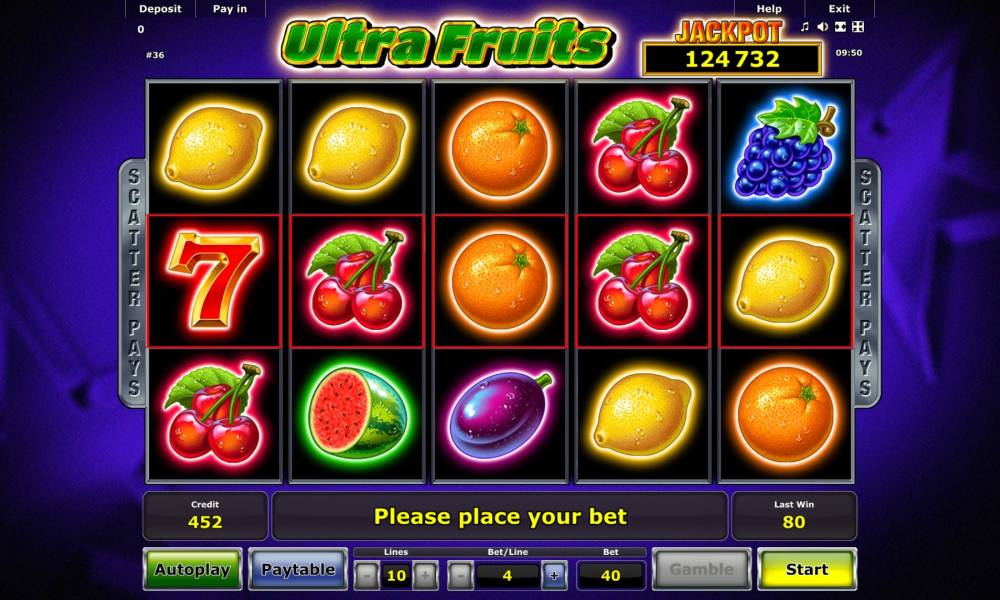This screenshot has width=1000, height=600.
Task: Select the Exit menu item
Action: pyautogui.click(x=839, y=9)
